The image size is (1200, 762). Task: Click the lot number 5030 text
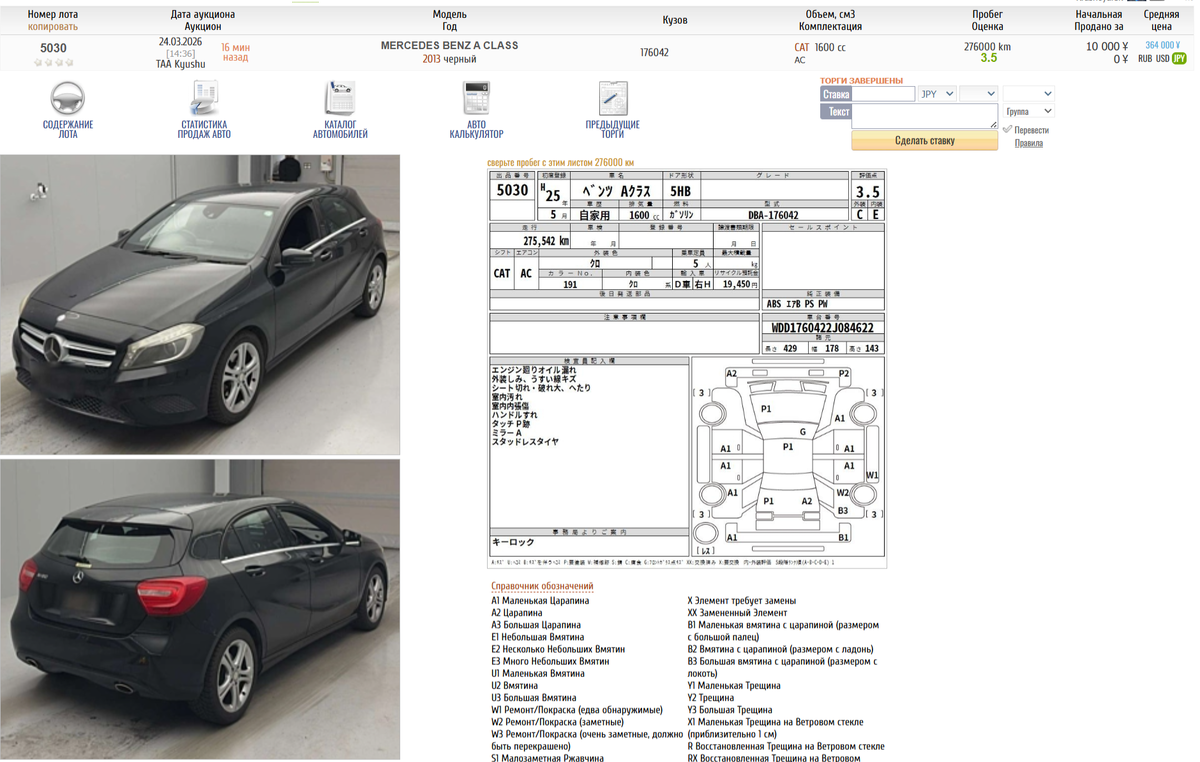pyautogui.click(x=54, y=48)
